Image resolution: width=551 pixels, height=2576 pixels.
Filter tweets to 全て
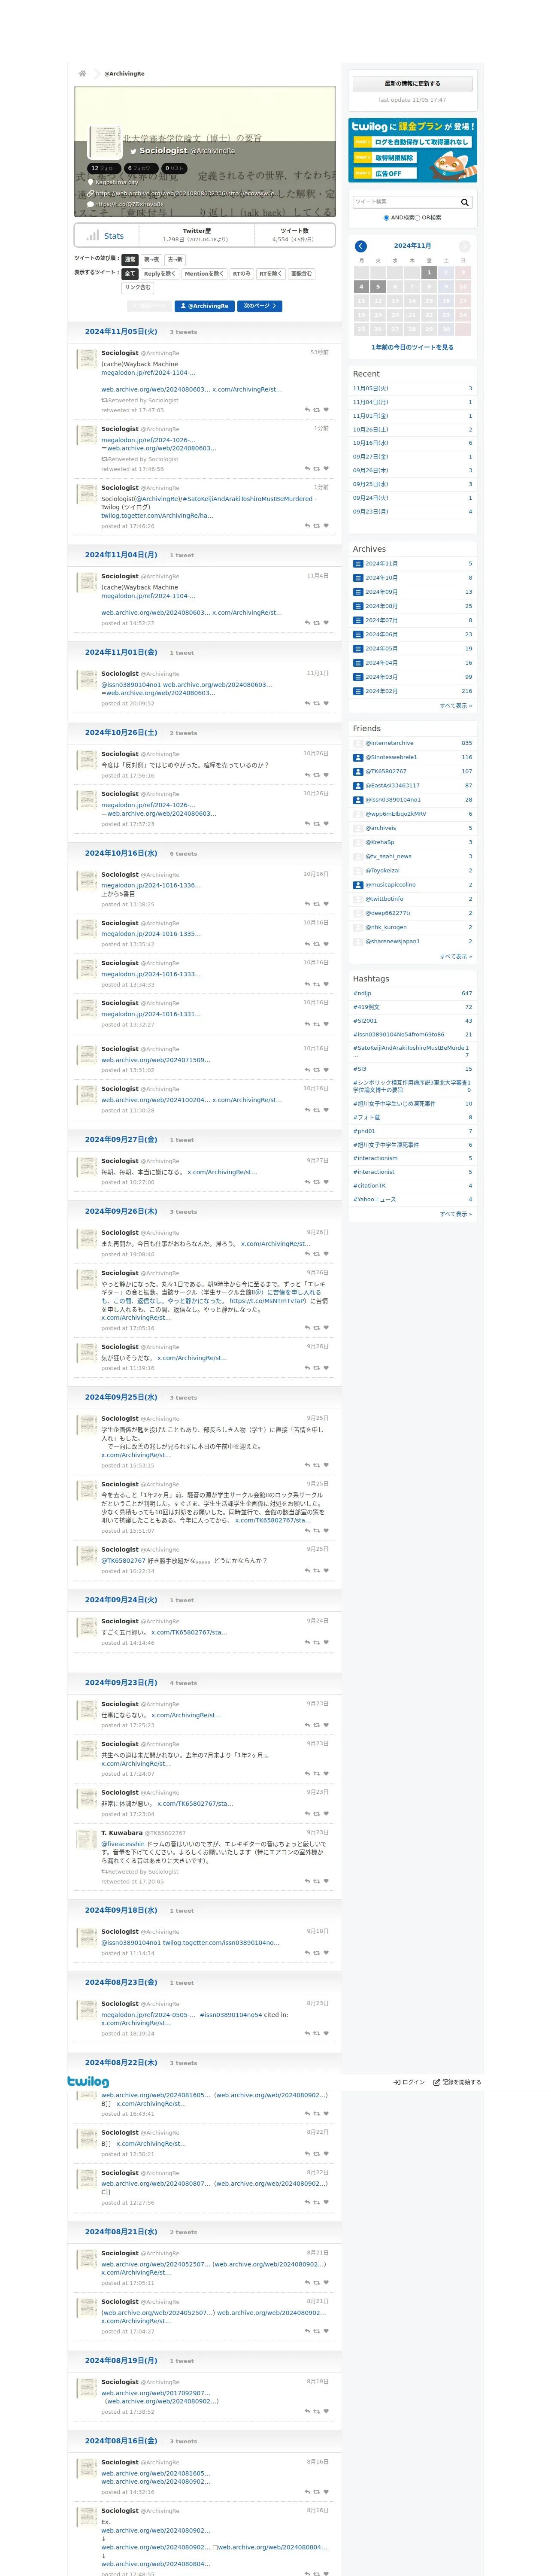coord(129,273)
